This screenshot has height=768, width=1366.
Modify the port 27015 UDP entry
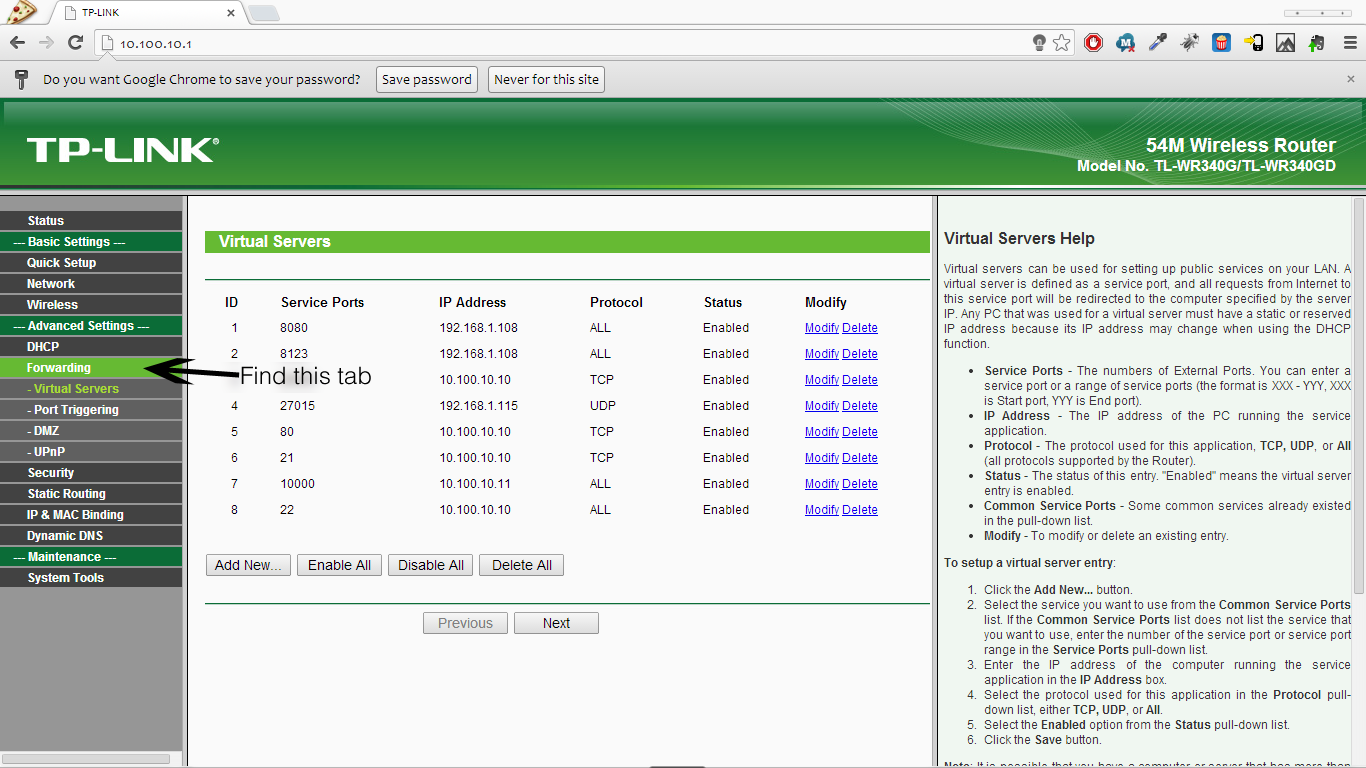point(822,406)
